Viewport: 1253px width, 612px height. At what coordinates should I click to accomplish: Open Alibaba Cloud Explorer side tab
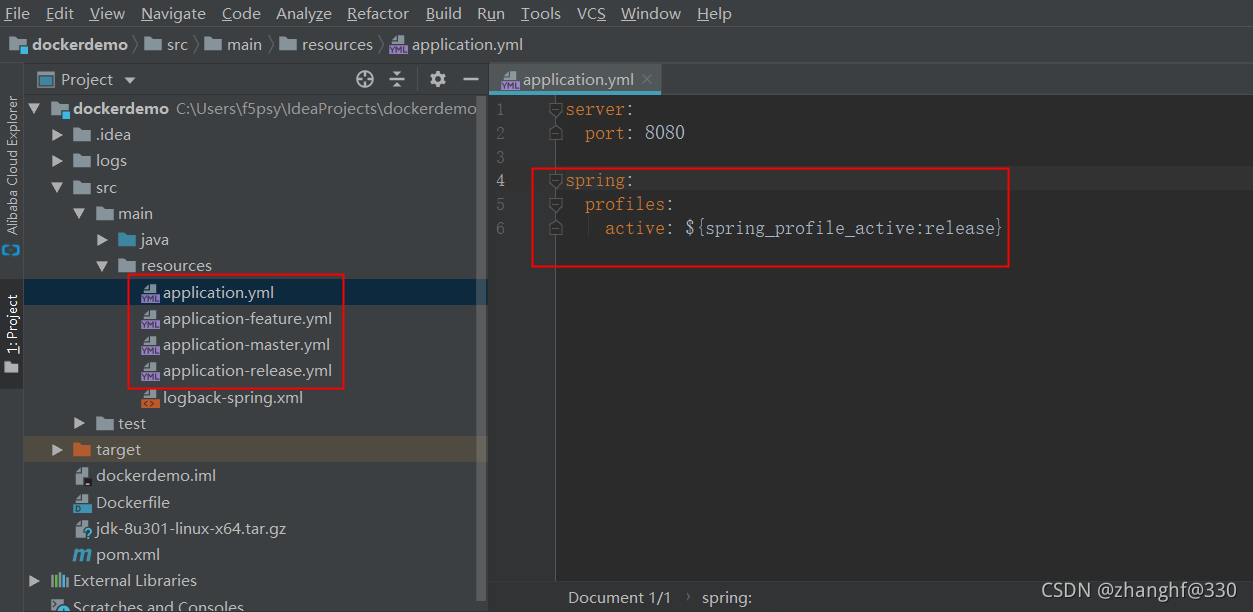coord(12,165)
